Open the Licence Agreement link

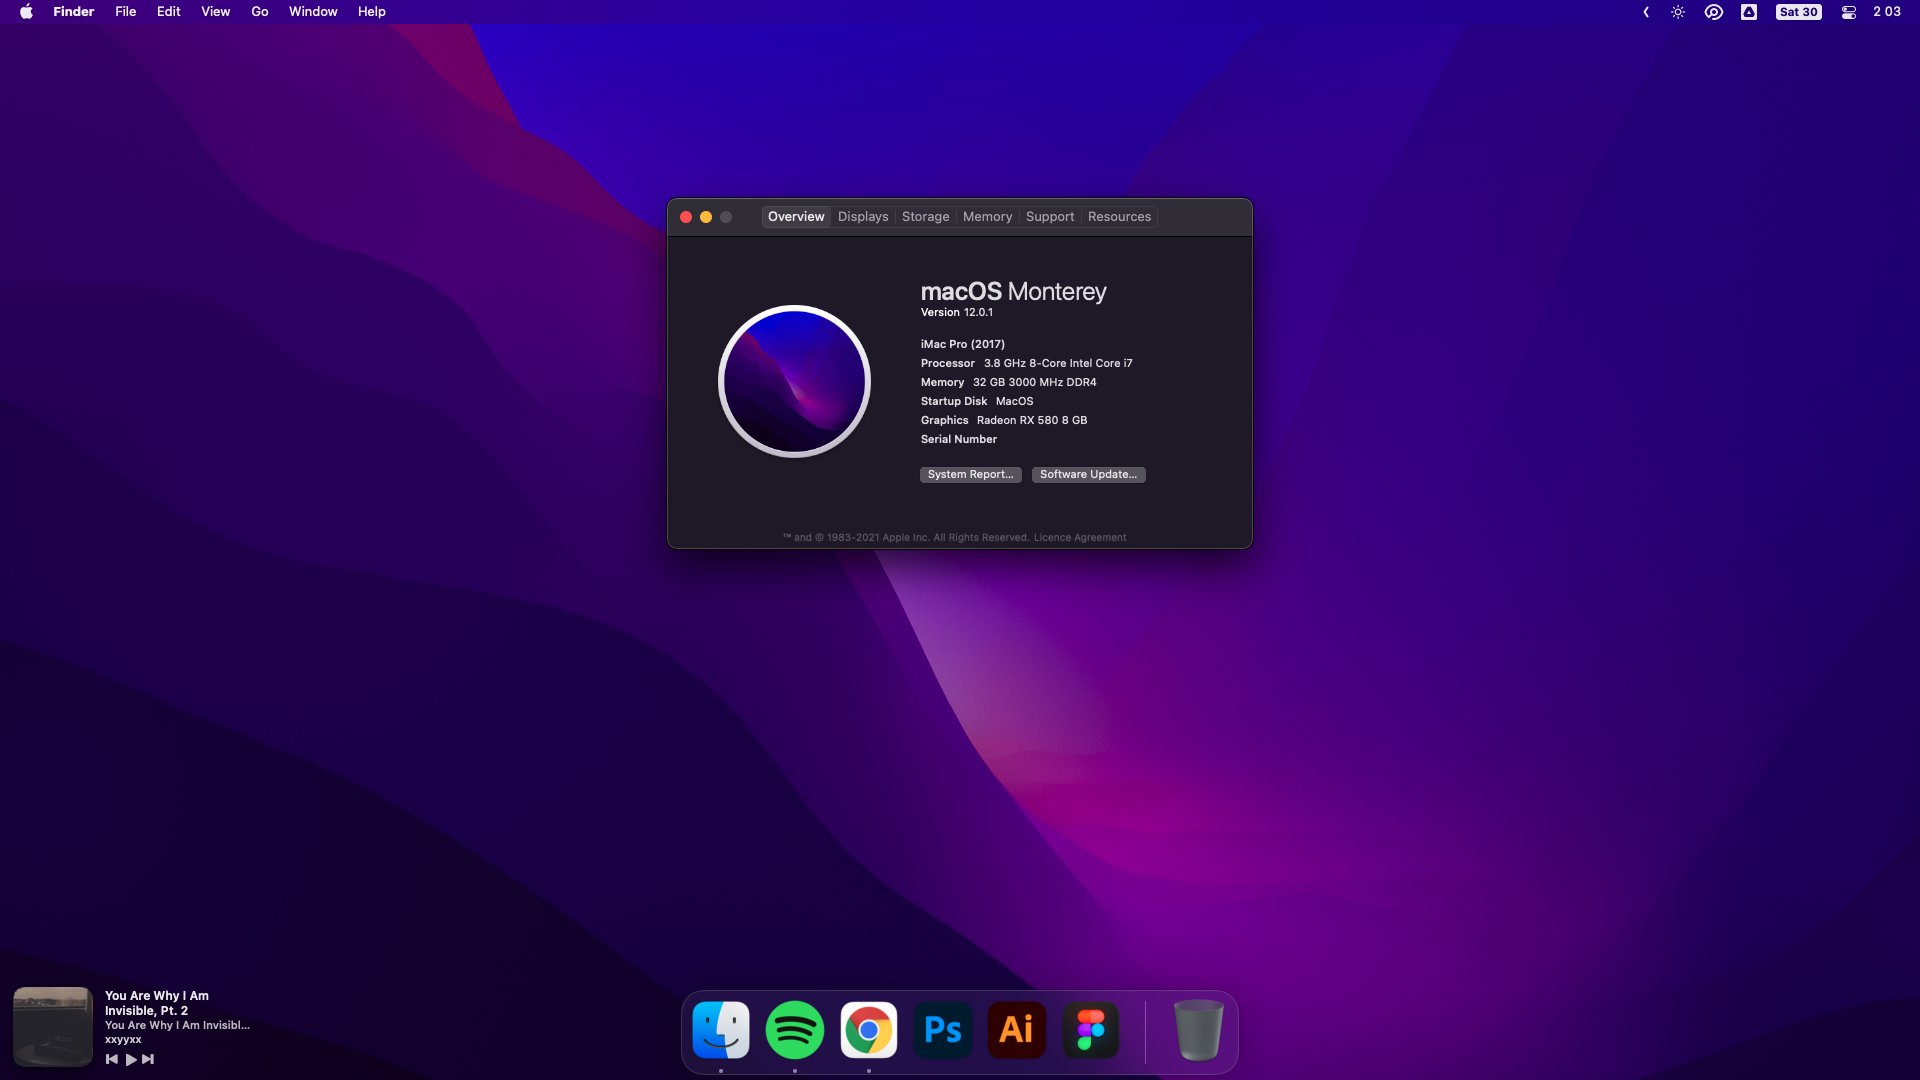(1079, 537)
